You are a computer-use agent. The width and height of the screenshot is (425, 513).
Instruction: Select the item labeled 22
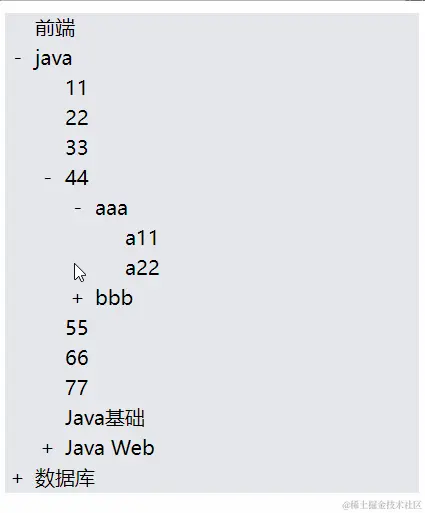coord(77,118)
